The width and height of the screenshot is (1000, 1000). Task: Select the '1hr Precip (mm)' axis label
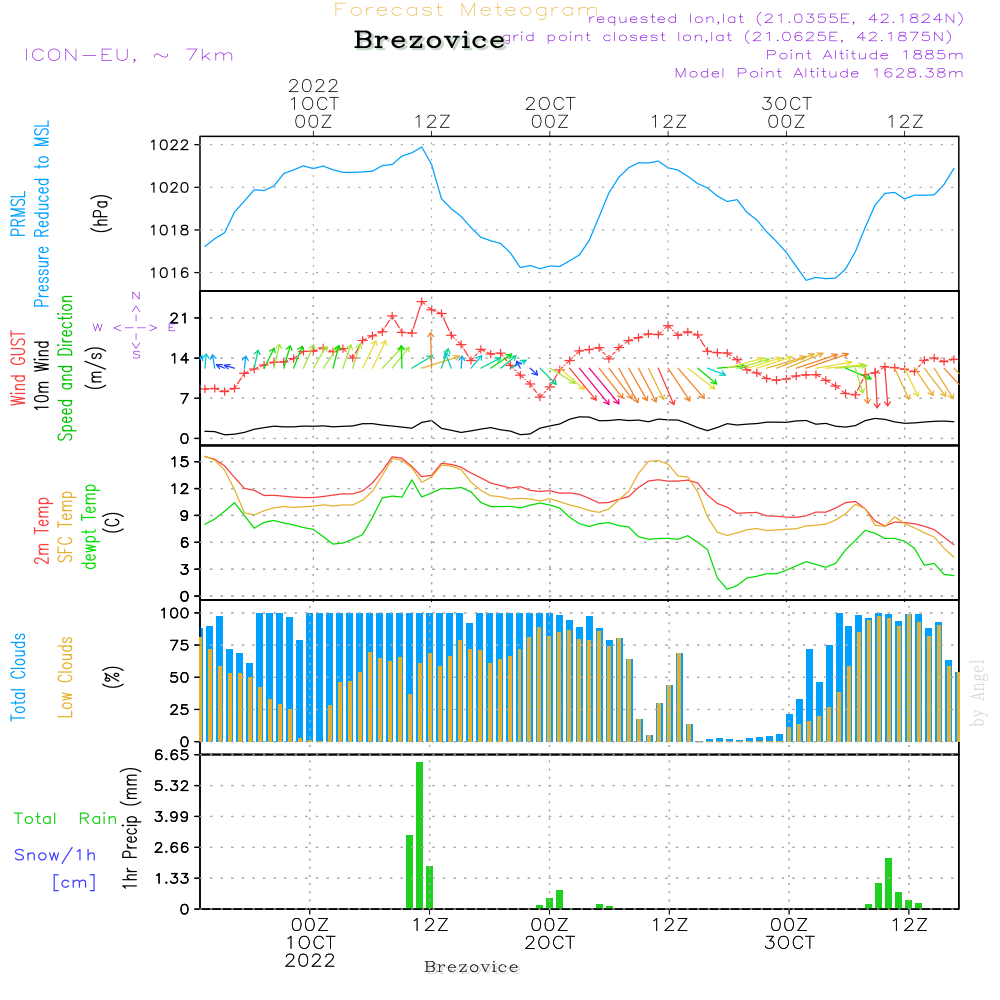[x=130, y=827]
